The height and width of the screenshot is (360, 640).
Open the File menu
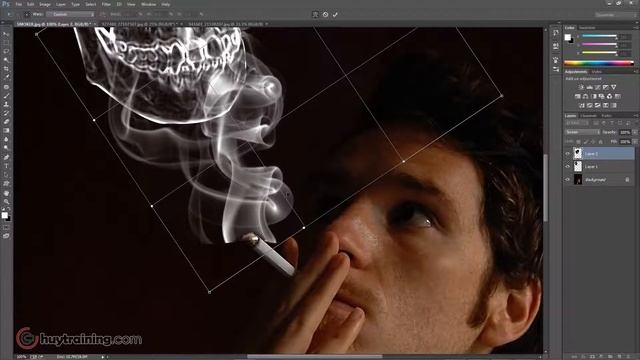18,4
